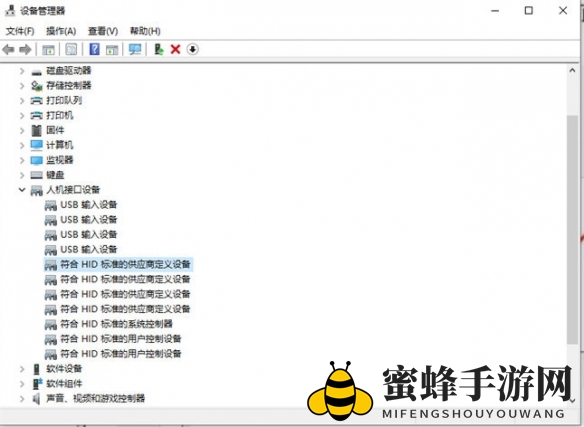Collapse the 人机接口设备 node
Image resolution: width=584 pixels, height=427 pixels.
coord(22,190)
